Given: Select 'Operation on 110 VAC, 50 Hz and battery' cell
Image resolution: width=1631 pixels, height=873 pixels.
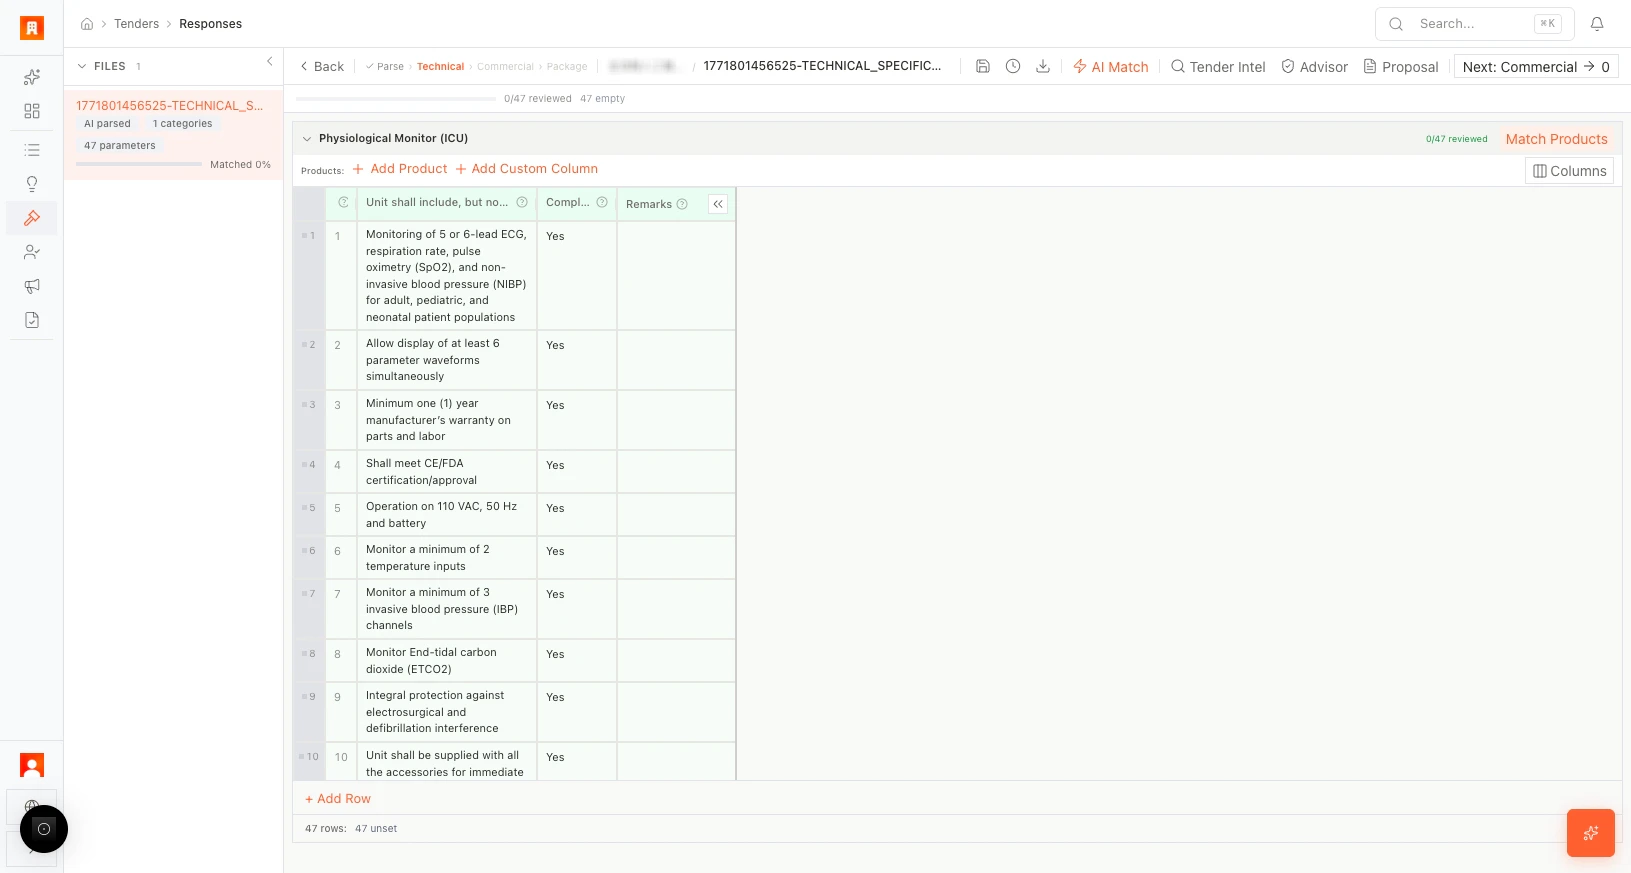Looking at the screenshot, I should click(446, 515).
